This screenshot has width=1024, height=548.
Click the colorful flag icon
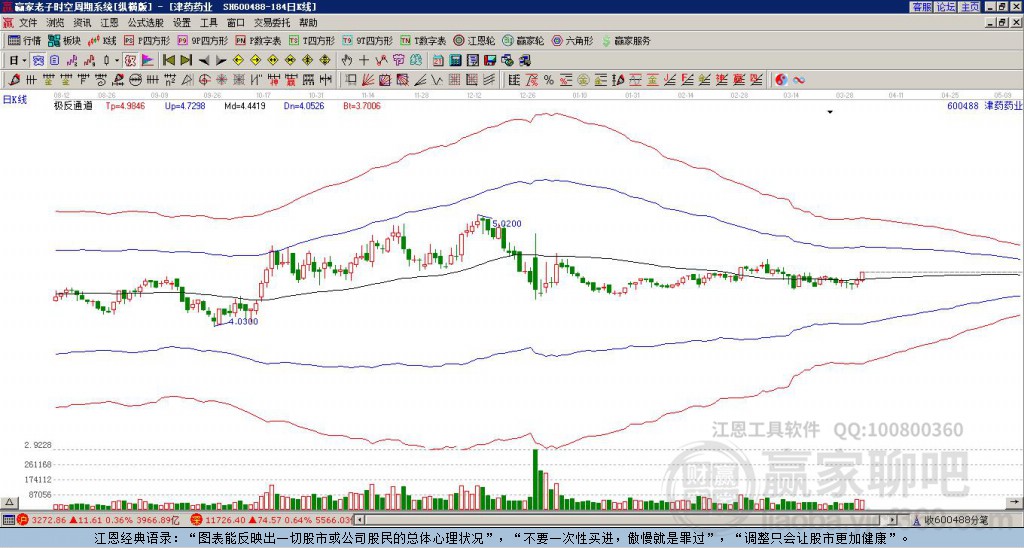click(148, 61)
